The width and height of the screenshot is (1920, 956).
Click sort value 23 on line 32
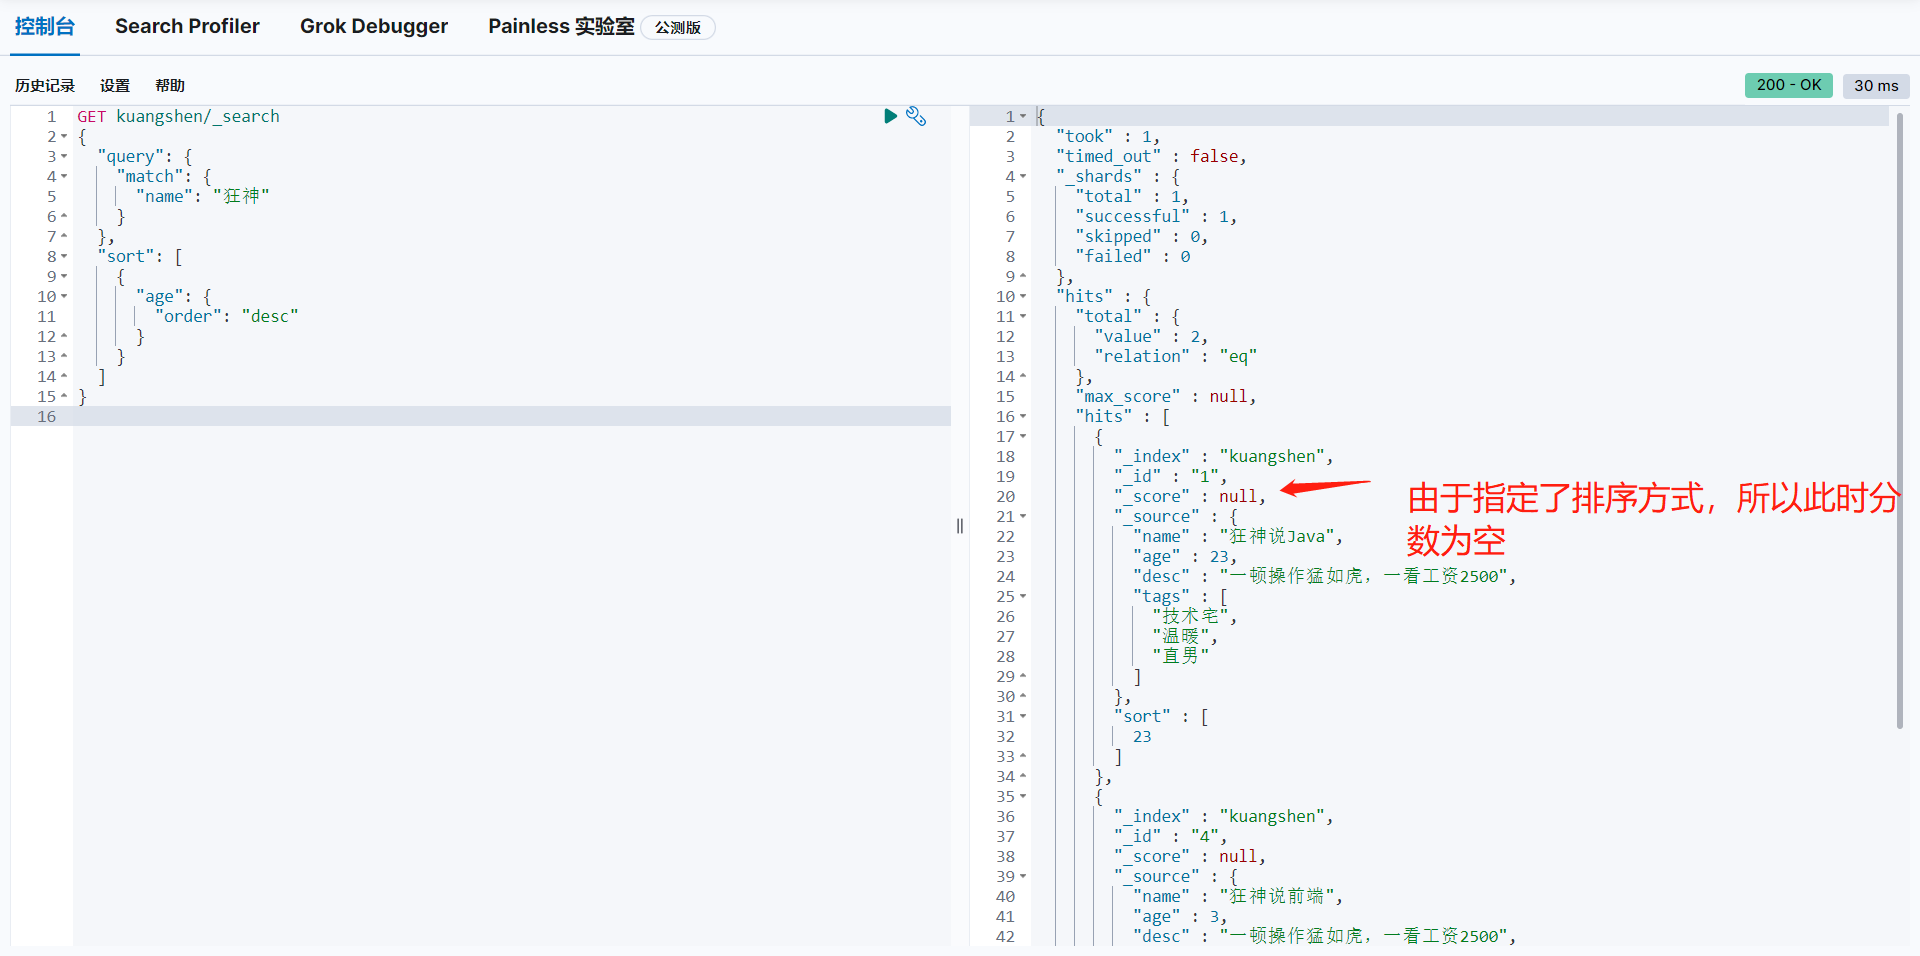pos(1142,736)
